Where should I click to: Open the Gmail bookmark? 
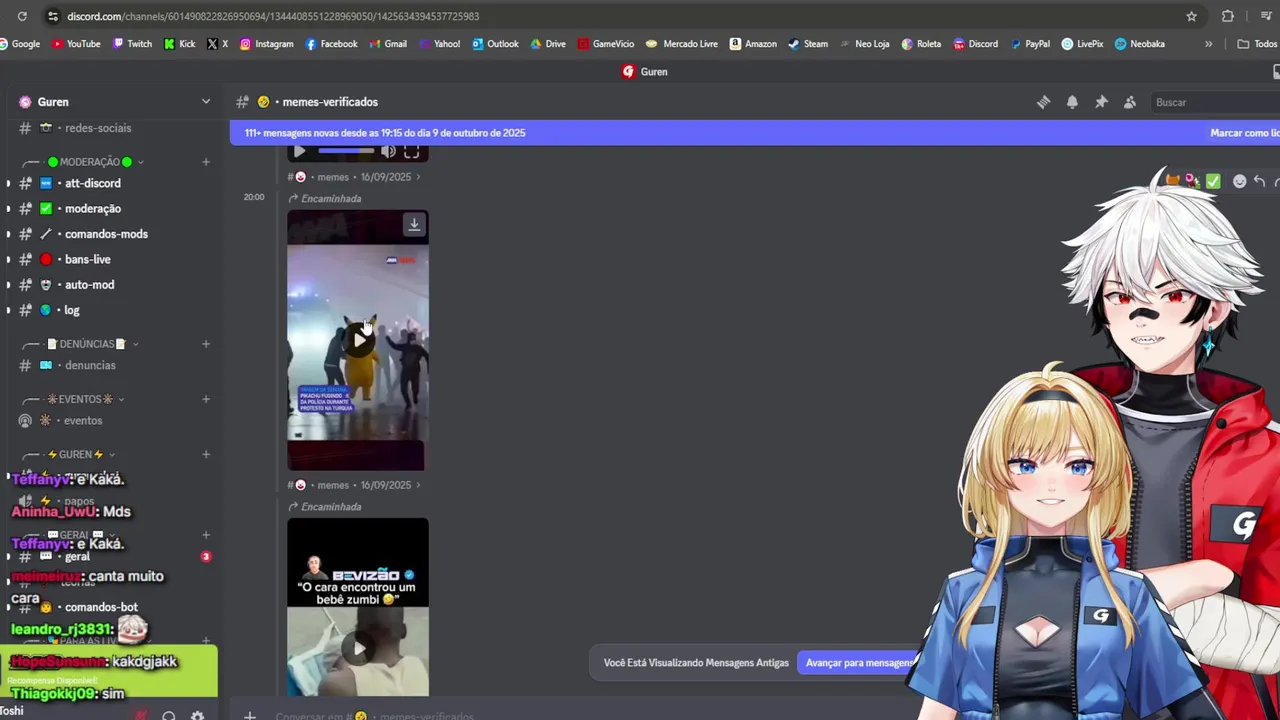388,44
